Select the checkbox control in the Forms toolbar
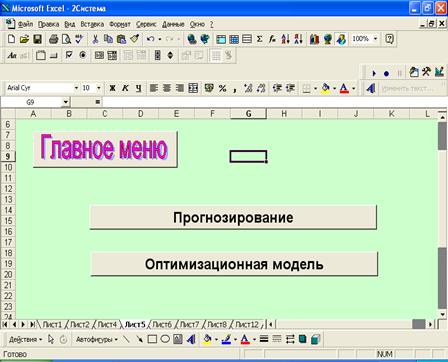Viewport: 448px width, 362px height. 69,55
